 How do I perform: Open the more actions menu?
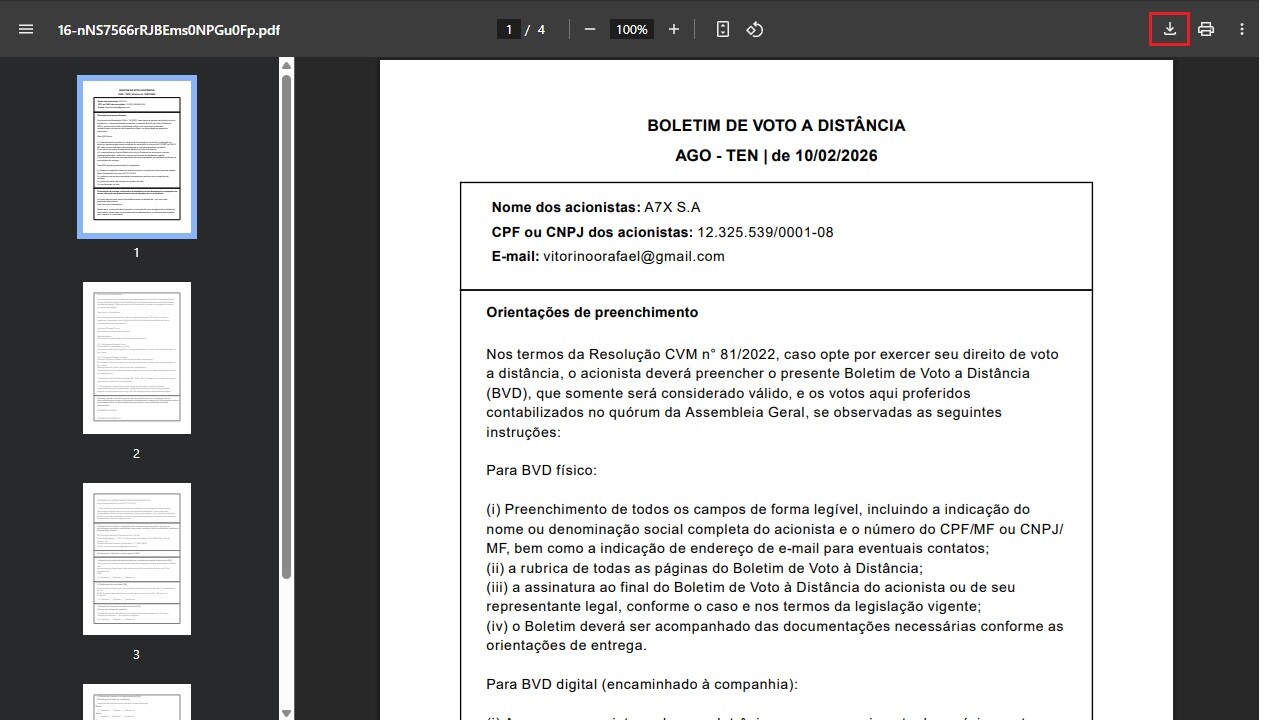point(1241,29)
